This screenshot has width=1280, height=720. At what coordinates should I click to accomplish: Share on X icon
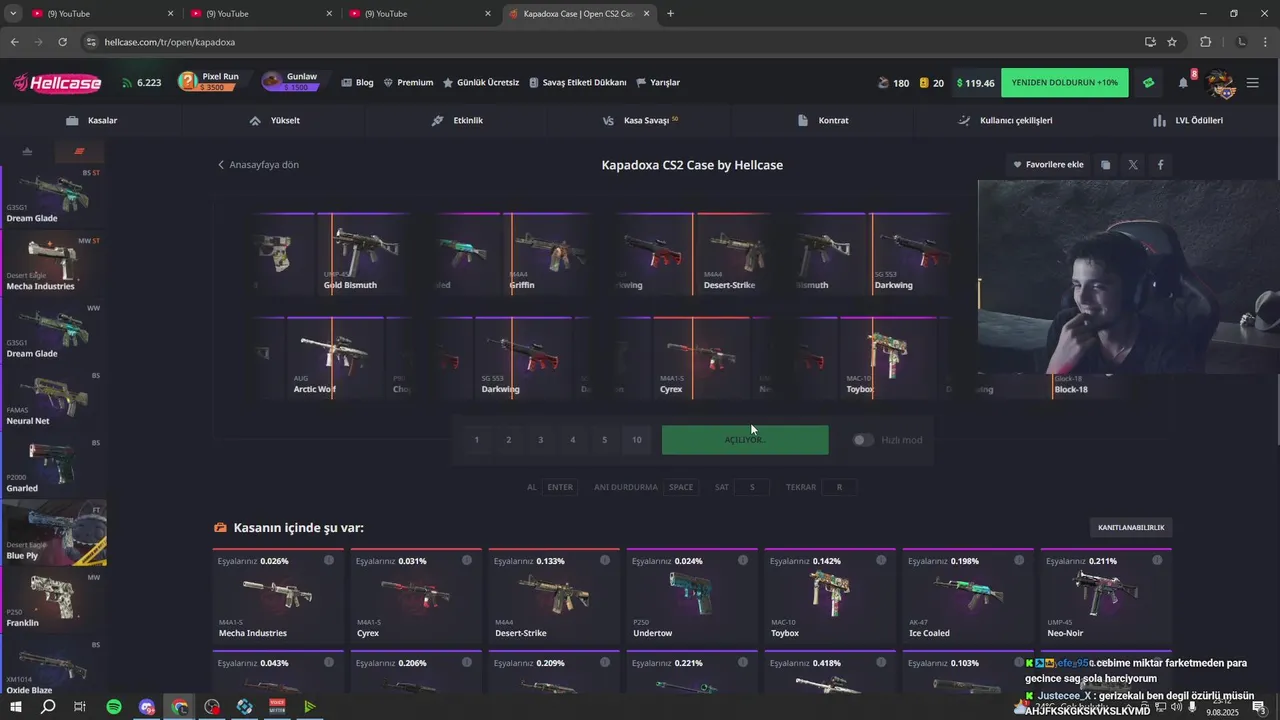click(1133, 165)
